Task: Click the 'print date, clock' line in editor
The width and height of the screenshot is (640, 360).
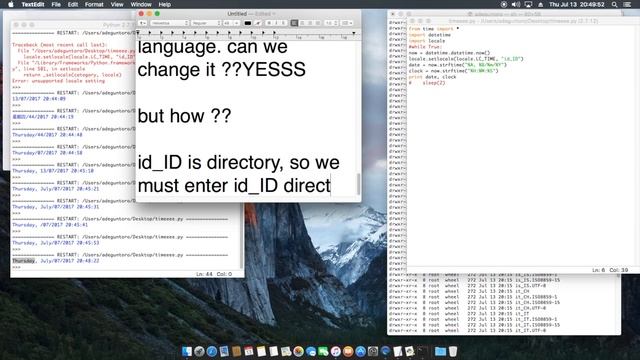Action: tap(432, 77)
